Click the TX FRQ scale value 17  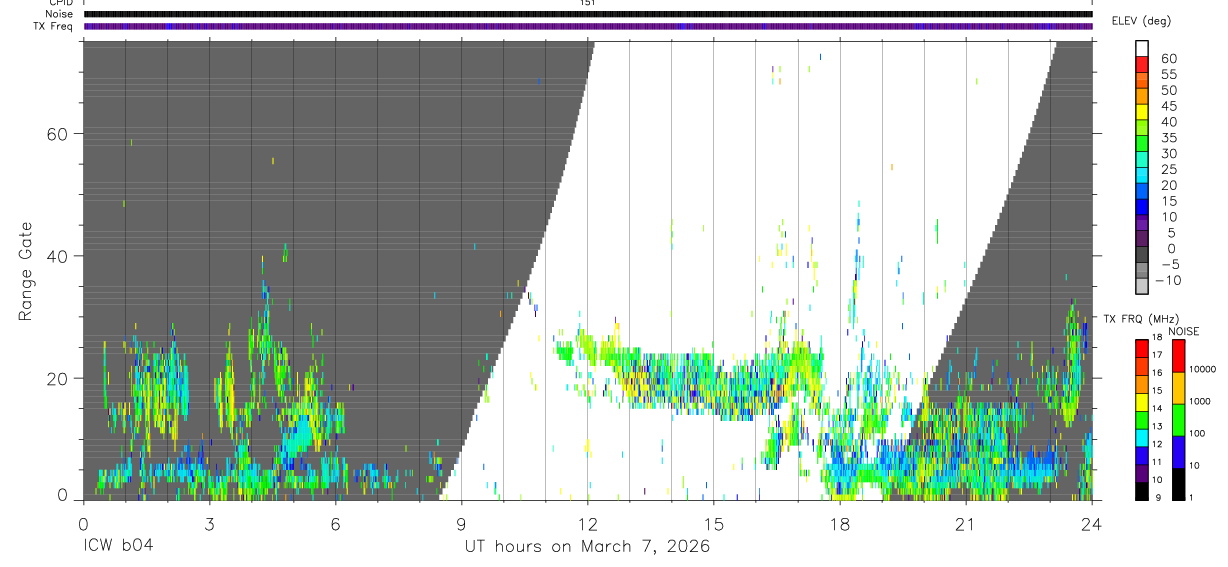(x=1157, y=355)
